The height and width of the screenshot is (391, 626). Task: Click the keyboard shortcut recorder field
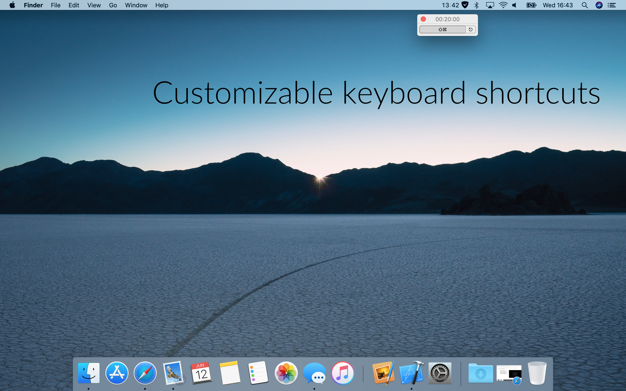coord(442,30)
